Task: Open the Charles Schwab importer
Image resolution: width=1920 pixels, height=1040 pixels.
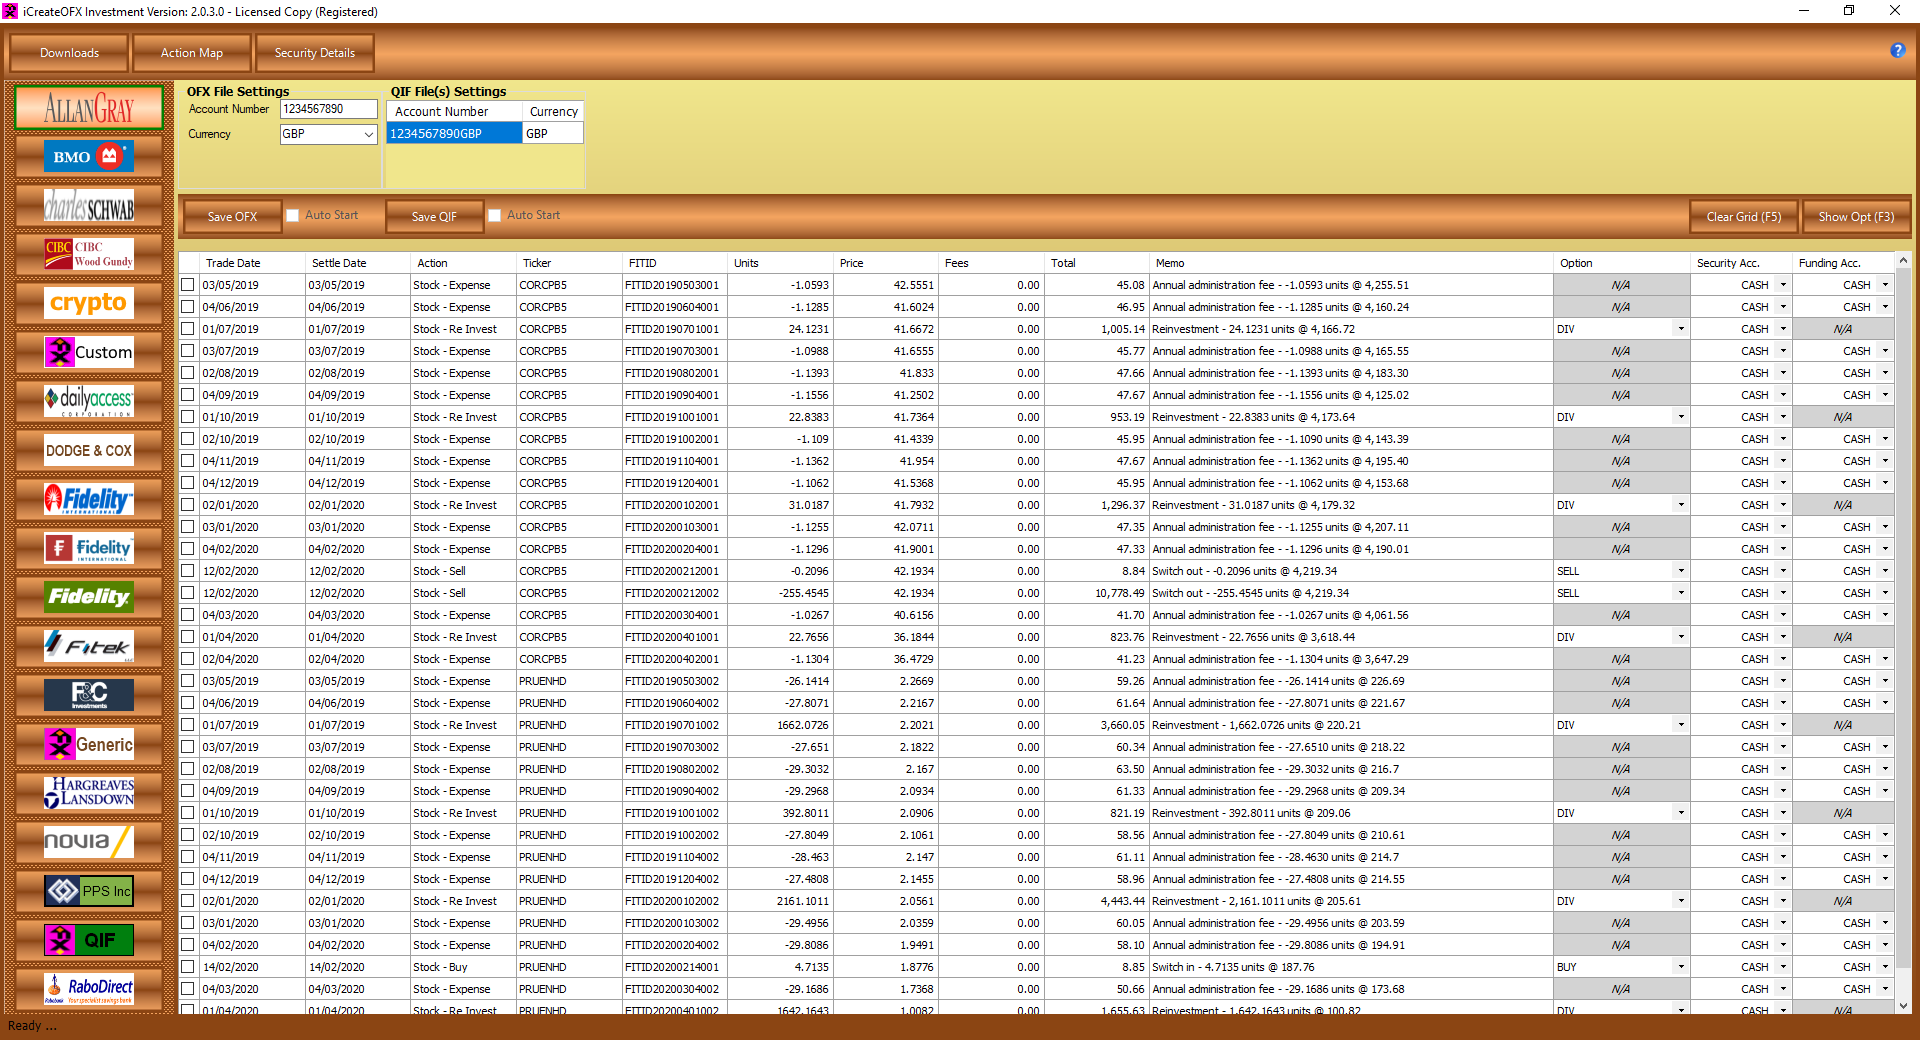Action: (x=88, y=205)
